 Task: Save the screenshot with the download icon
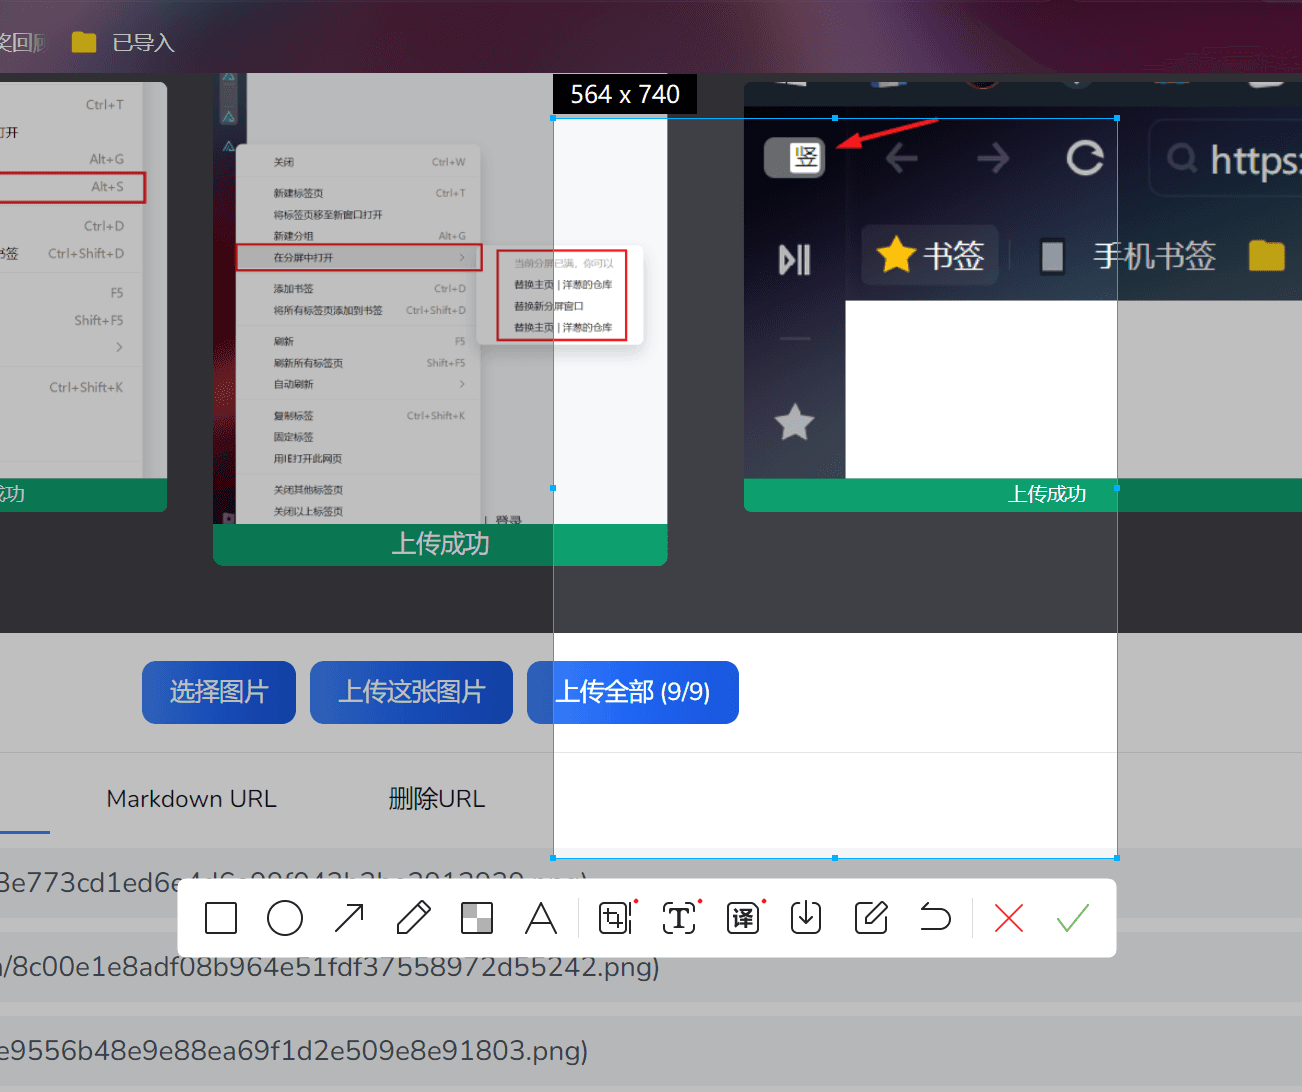[806, 918]
